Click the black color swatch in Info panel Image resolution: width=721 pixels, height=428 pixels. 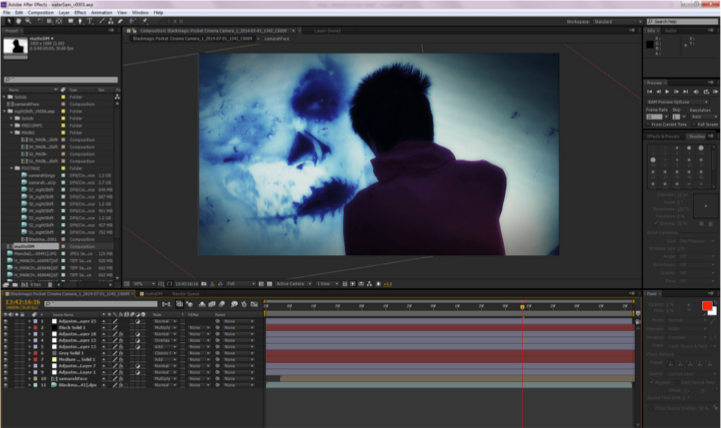650,45
